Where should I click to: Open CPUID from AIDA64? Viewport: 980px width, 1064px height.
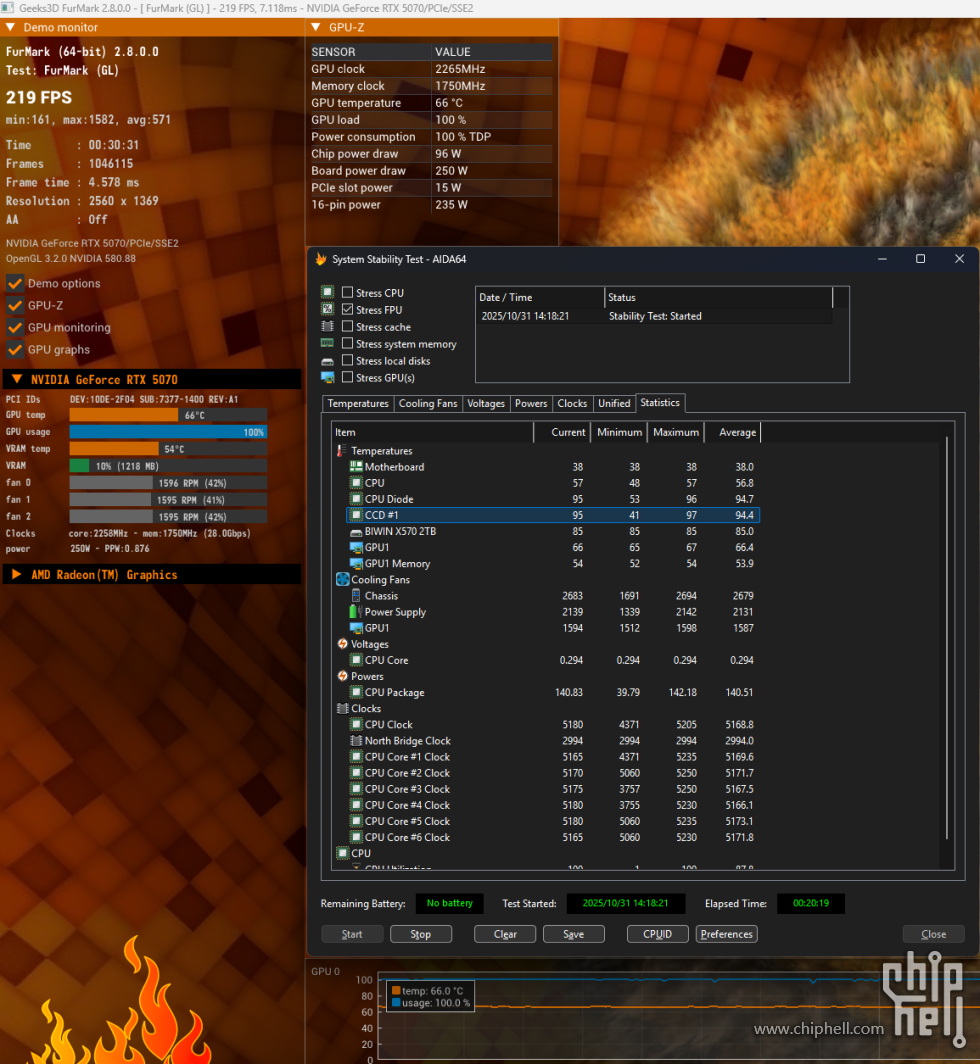coord(658,934)
